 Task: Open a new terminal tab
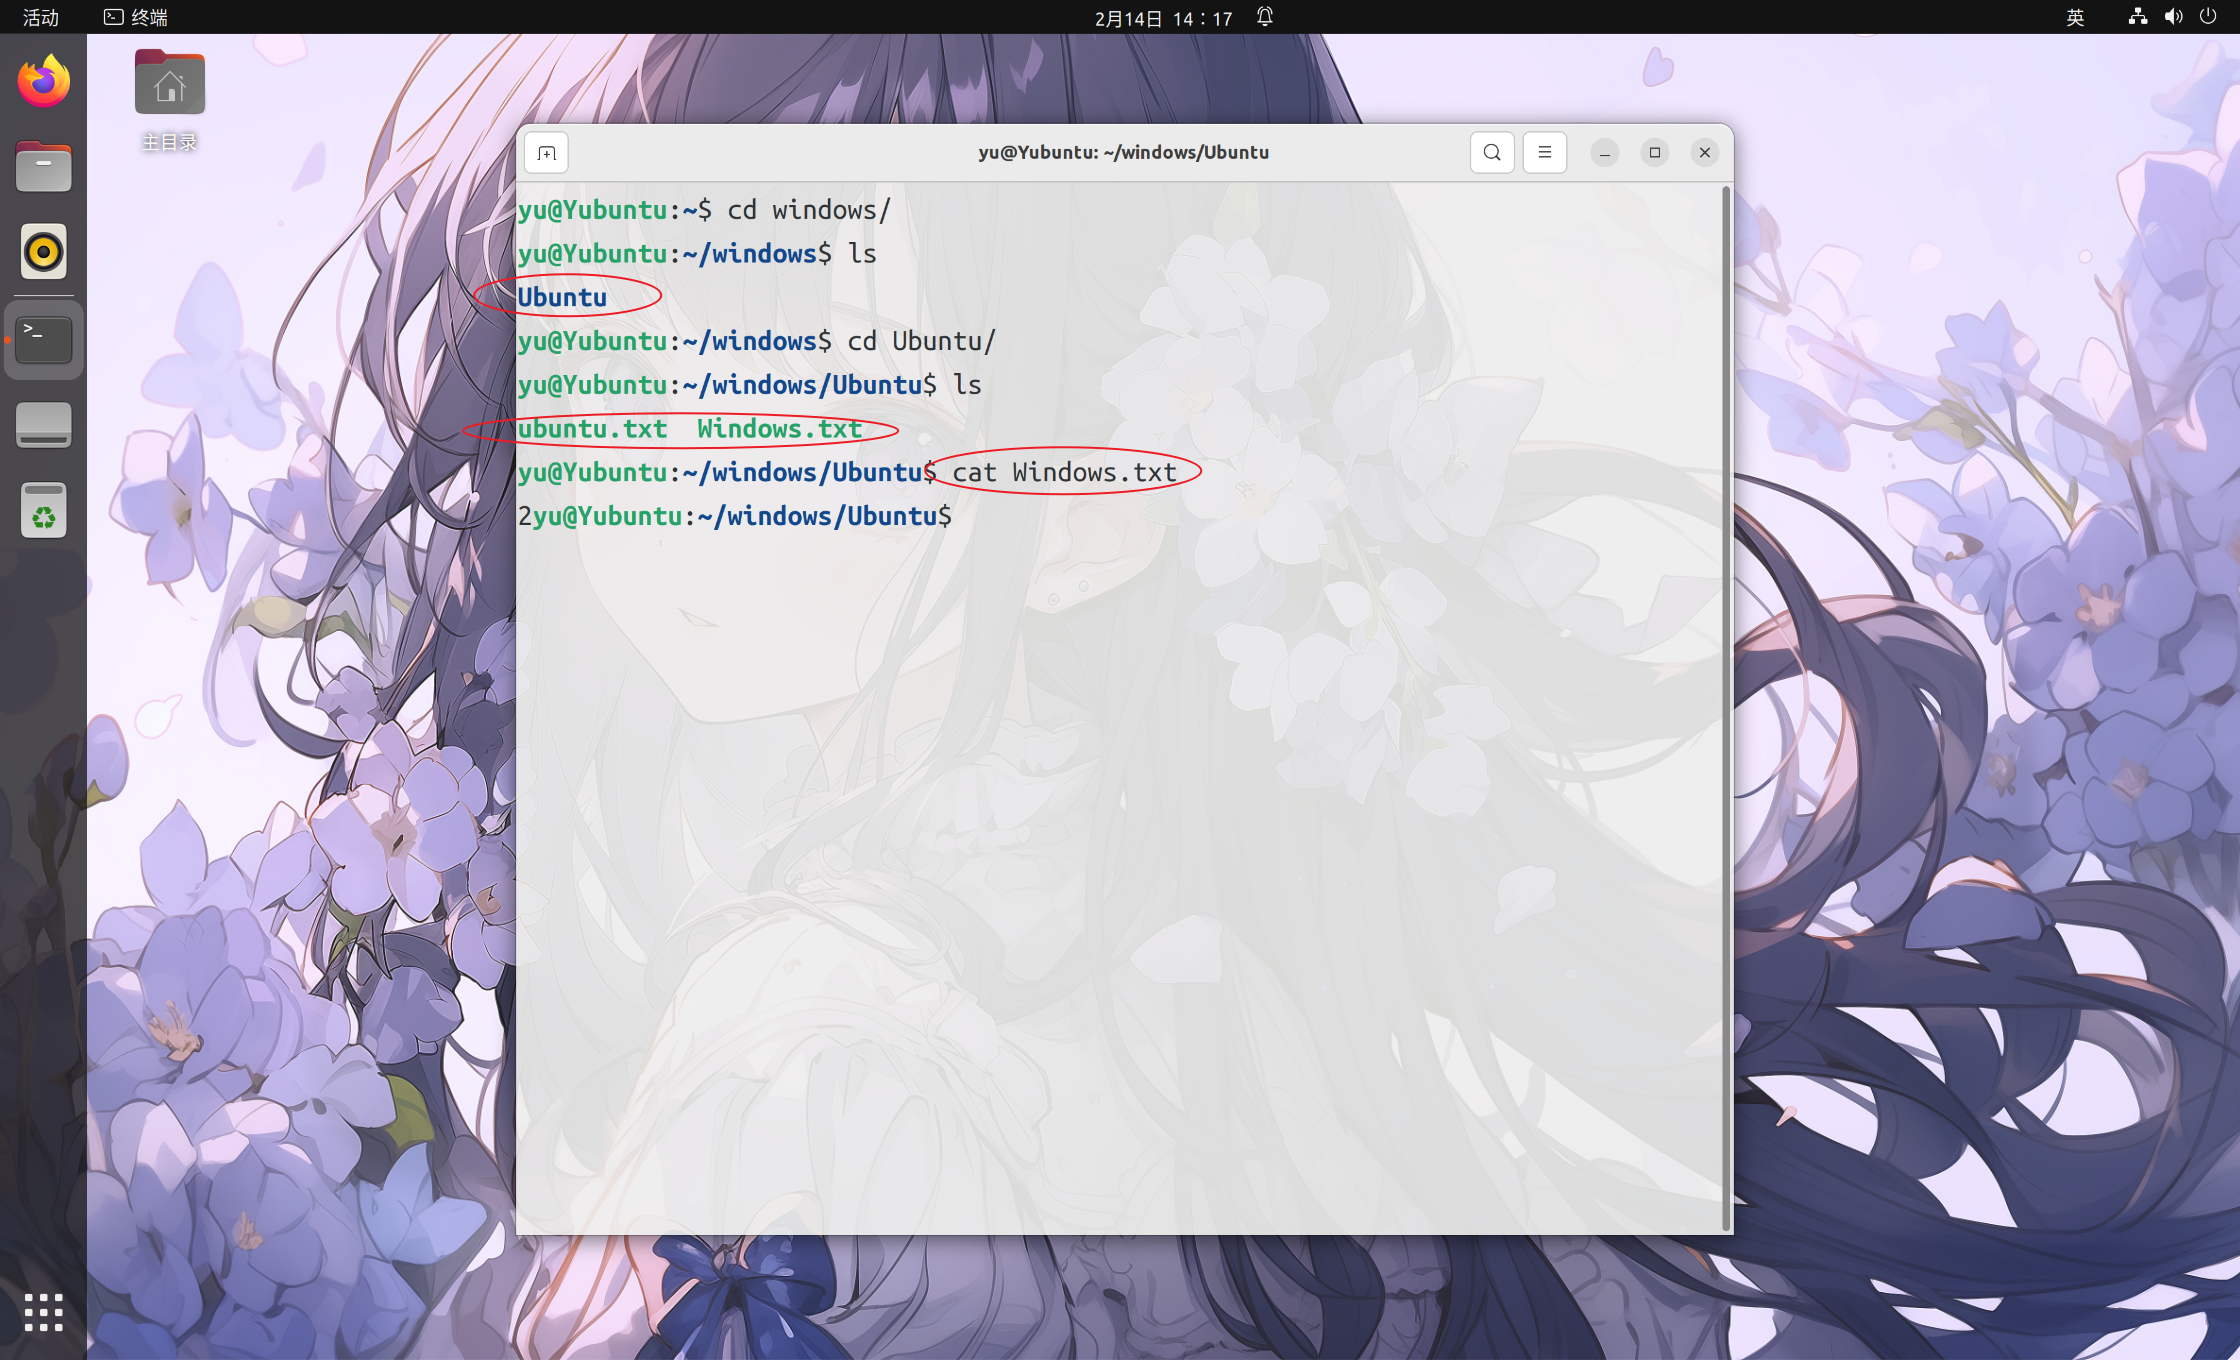(546, 153)
